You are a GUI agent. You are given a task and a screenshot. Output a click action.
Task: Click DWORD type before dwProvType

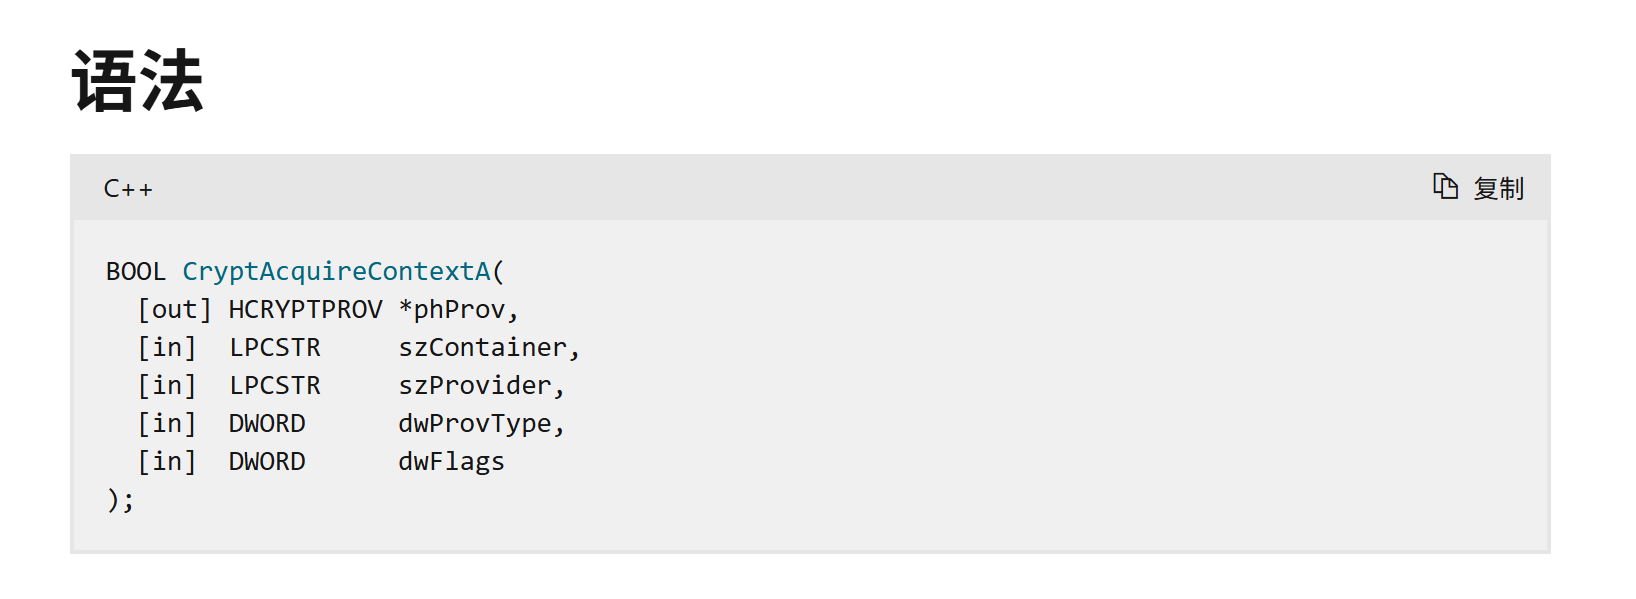[x=267, y=424]
